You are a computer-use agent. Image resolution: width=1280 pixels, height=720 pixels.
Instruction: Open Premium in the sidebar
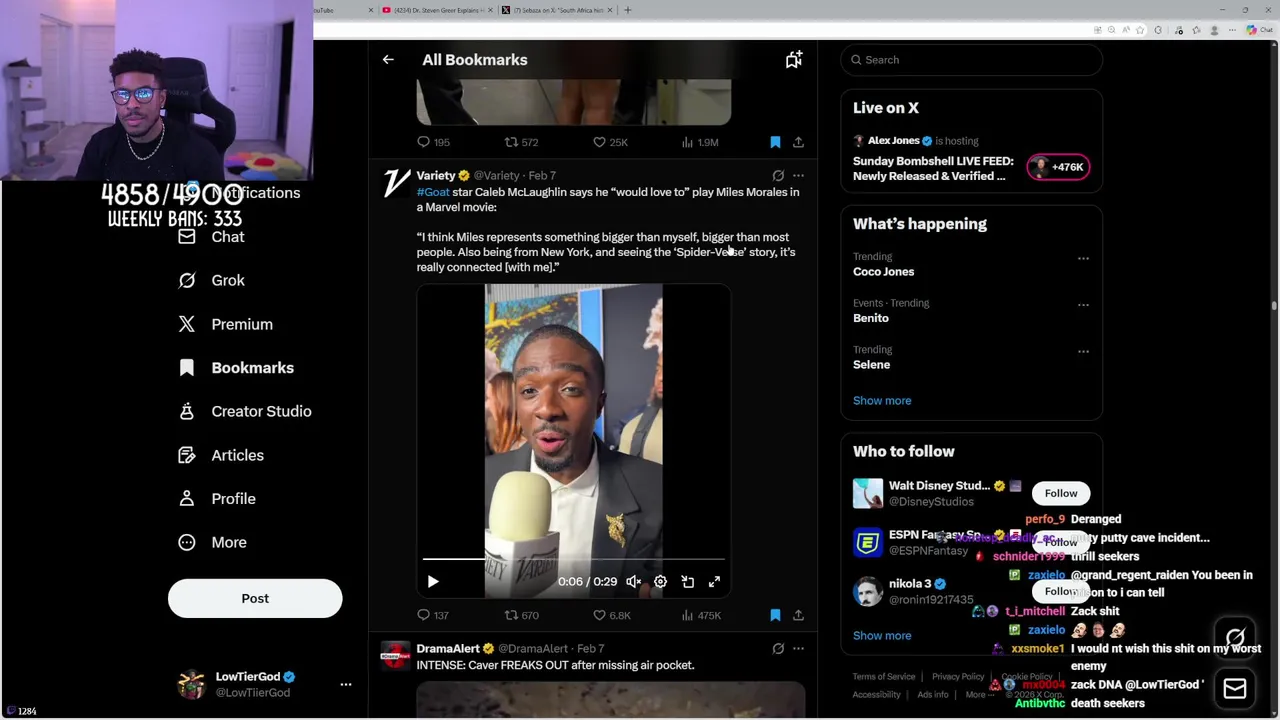225,324
